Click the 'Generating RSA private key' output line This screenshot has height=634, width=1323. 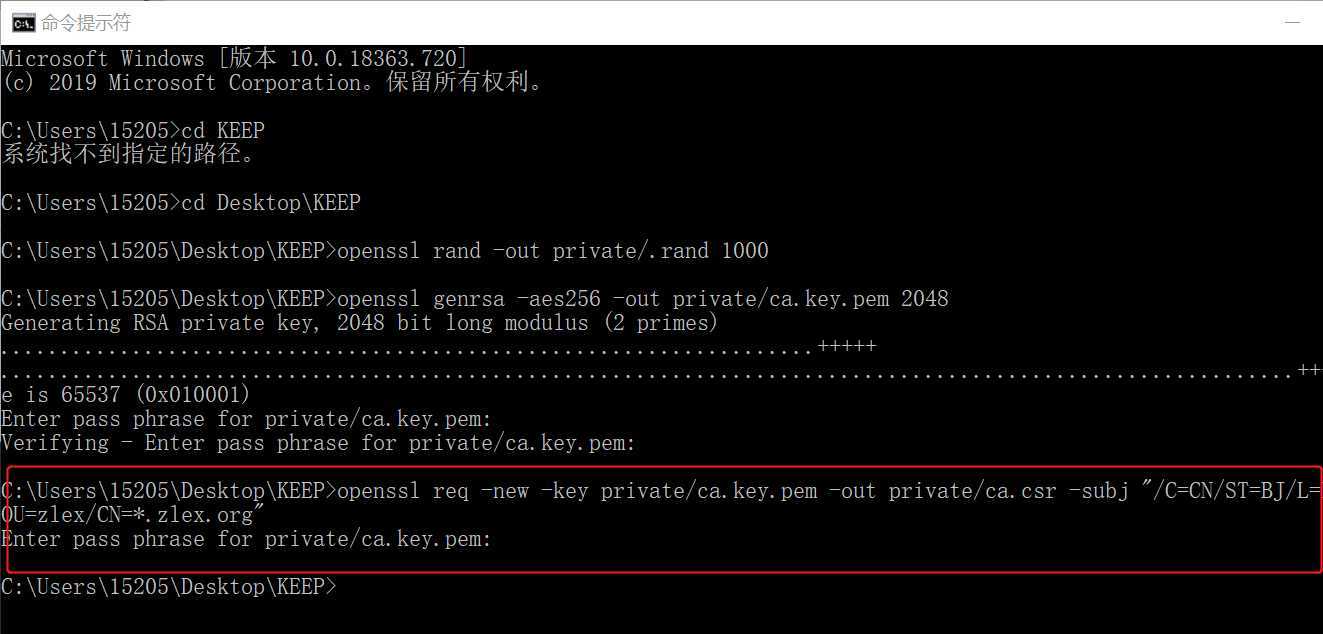(x=360, y=323)
